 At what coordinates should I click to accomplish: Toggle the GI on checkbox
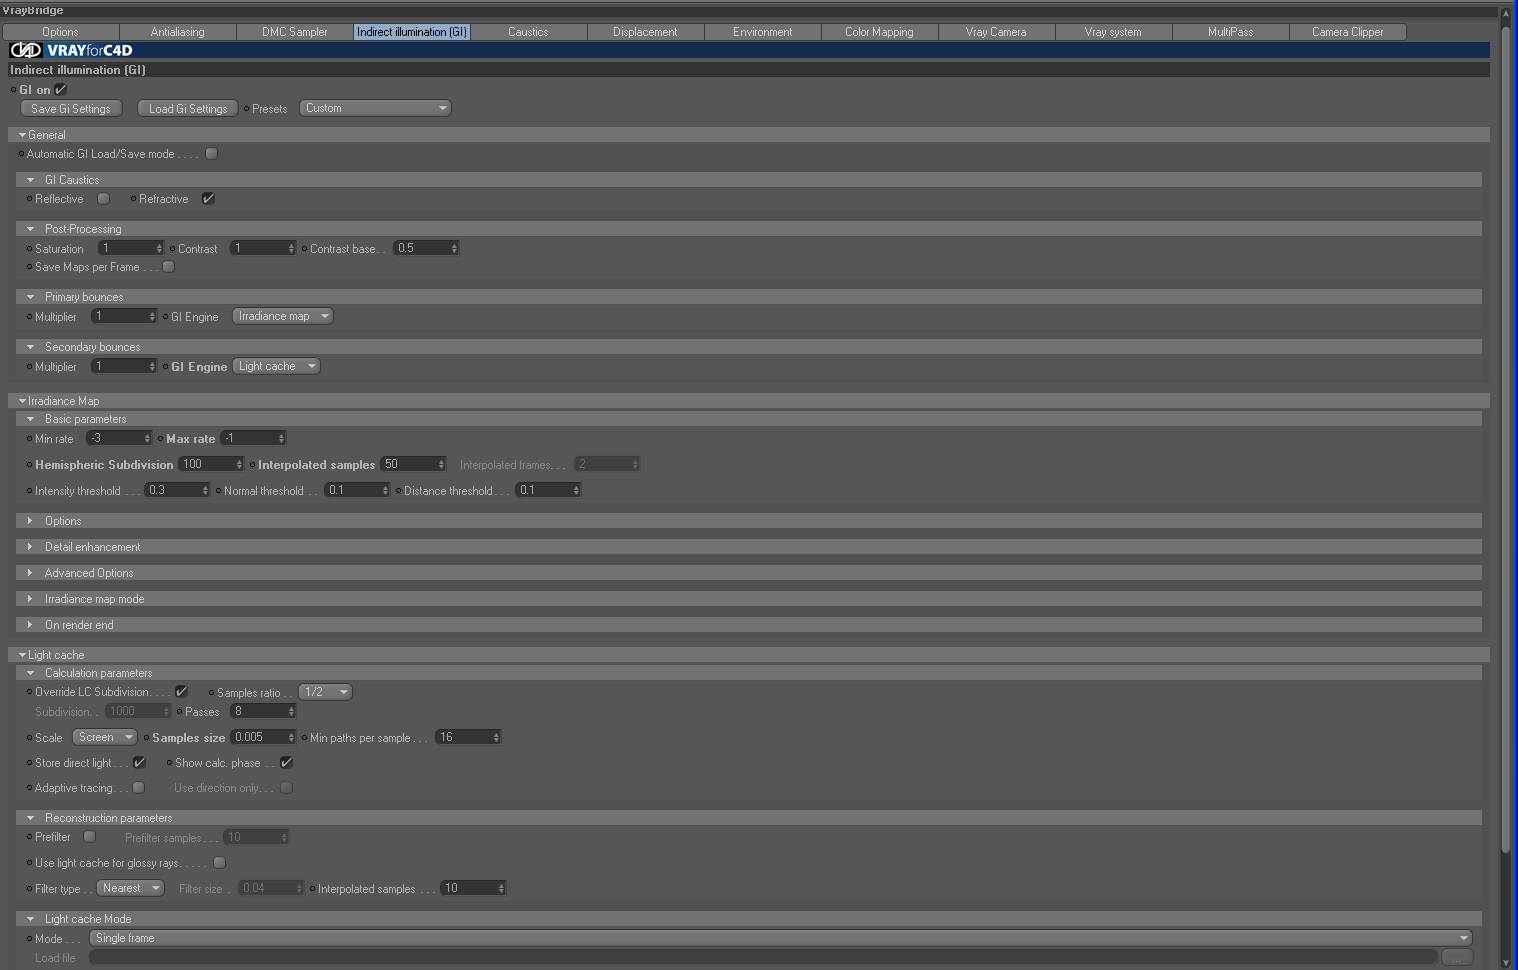pyautogui.click(x=60, y=89)
